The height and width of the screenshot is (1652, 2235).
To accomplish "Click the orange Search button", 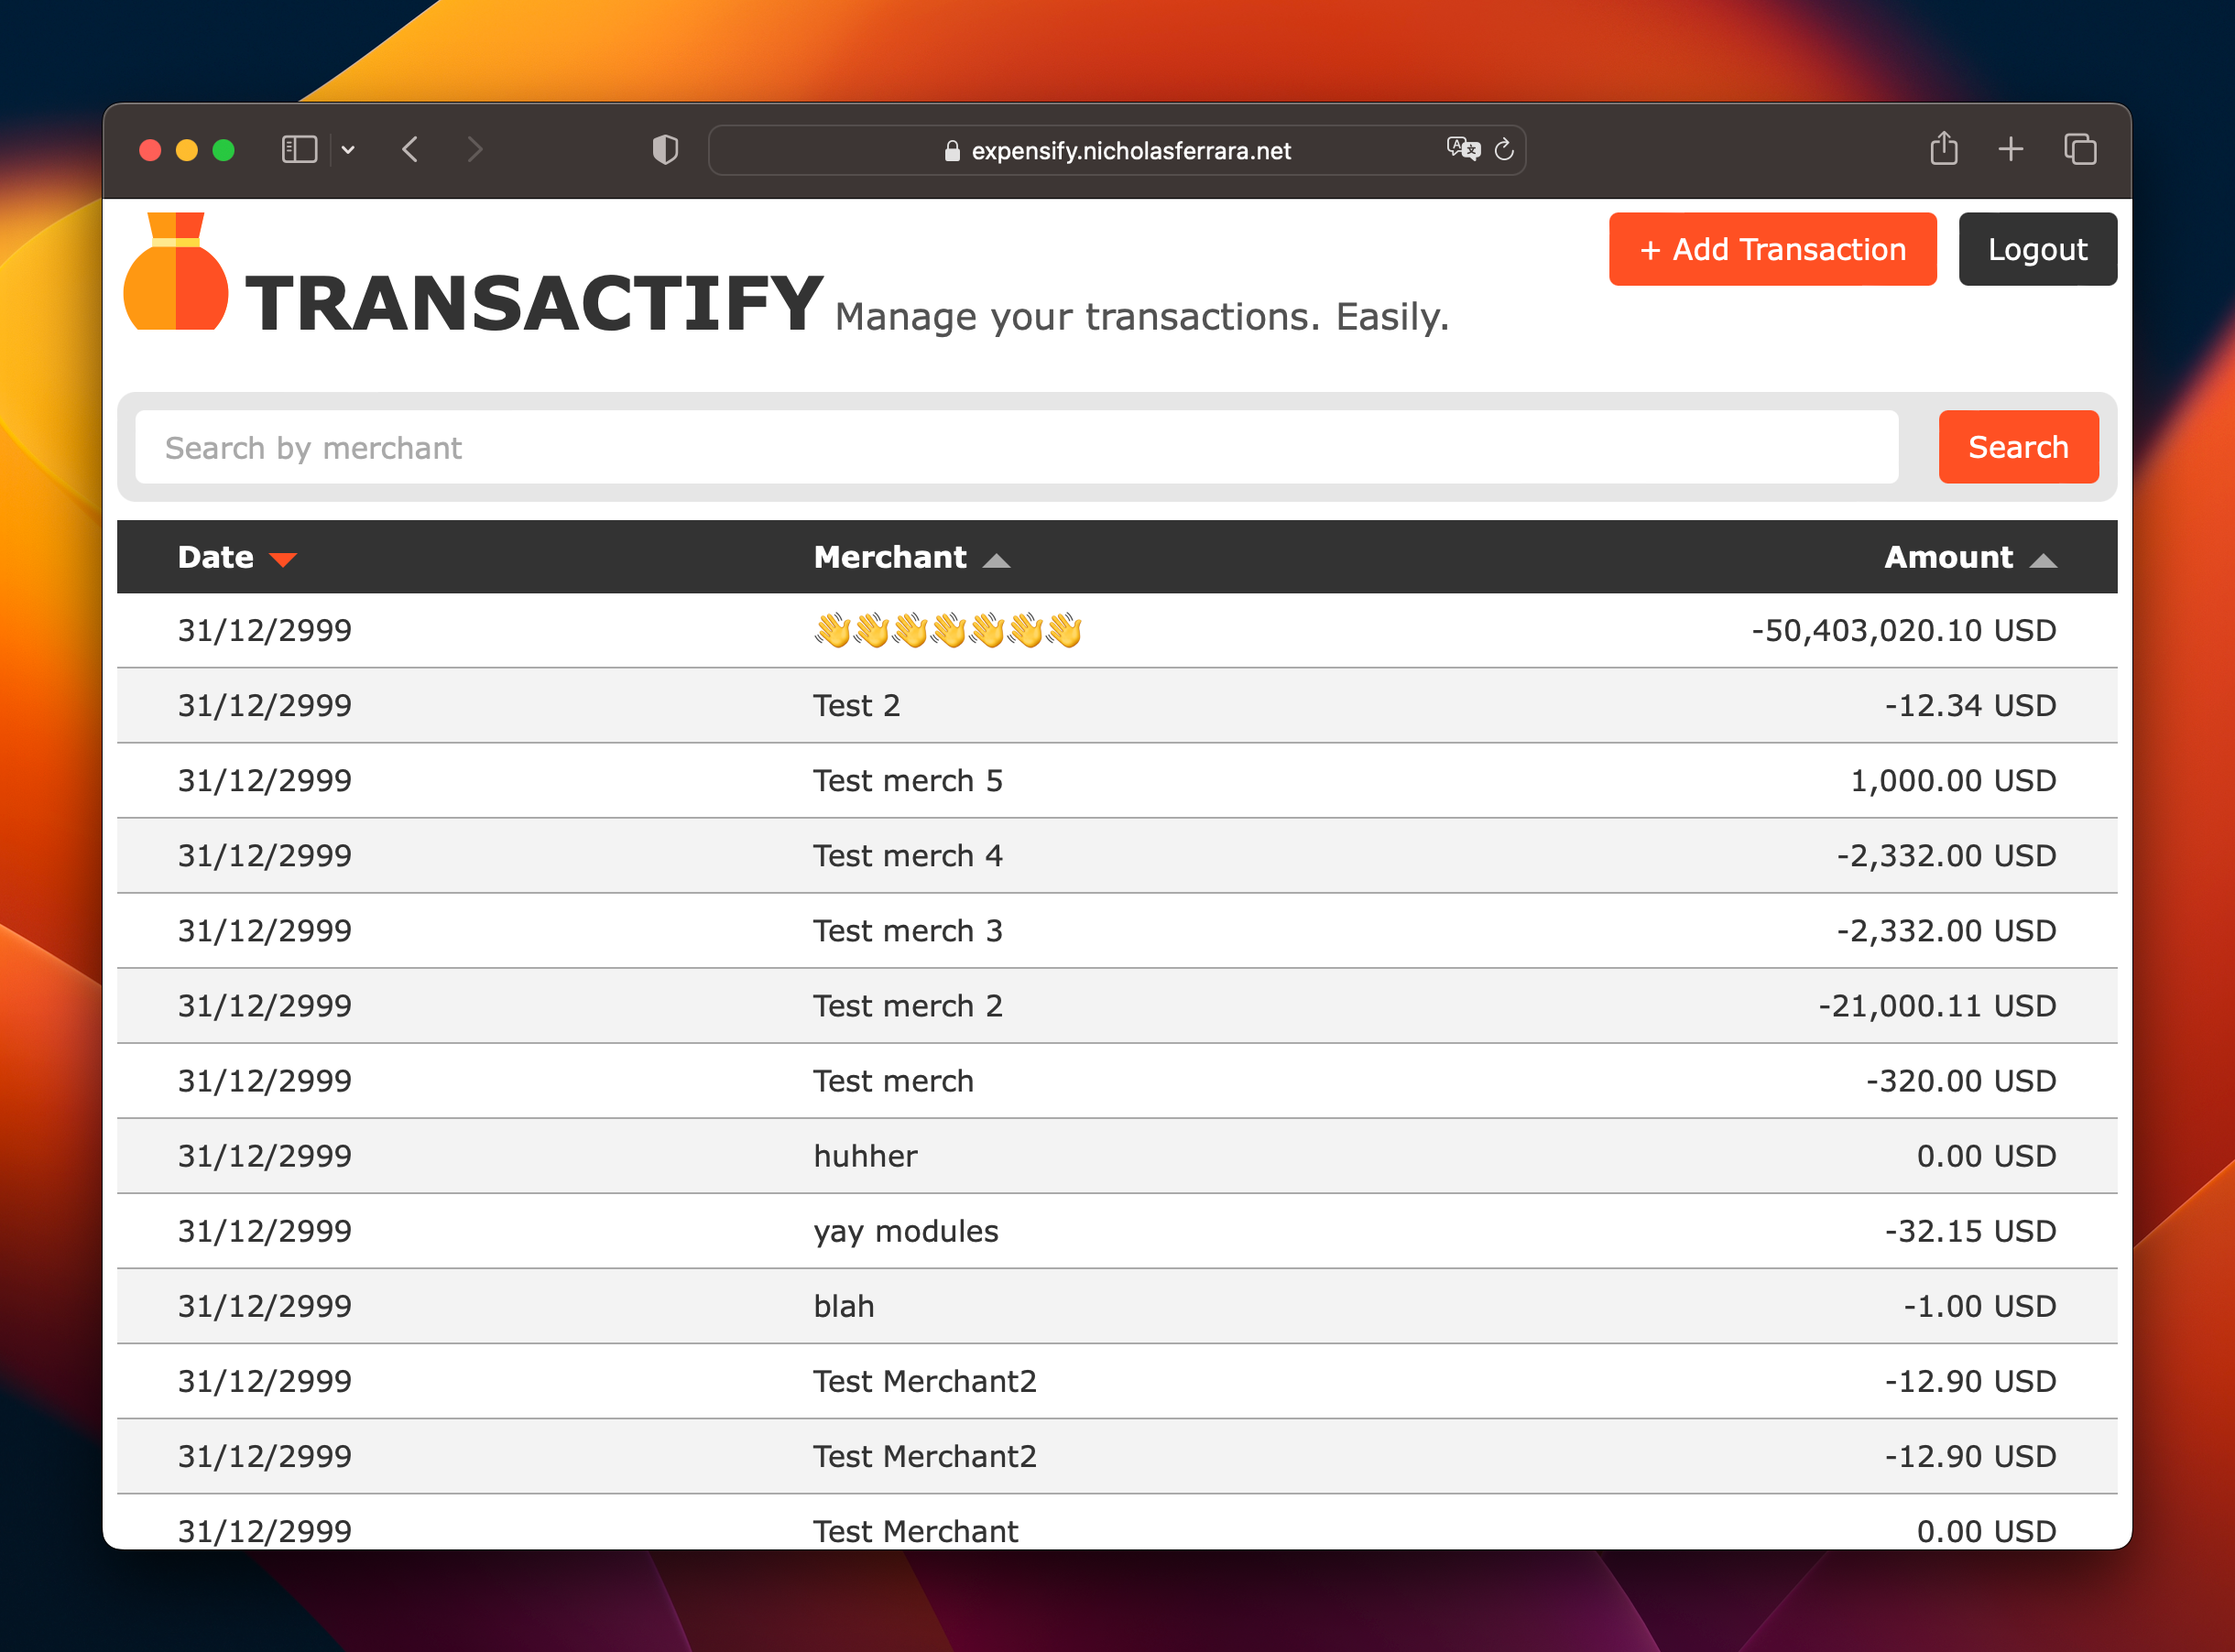I will point(2017,447).
